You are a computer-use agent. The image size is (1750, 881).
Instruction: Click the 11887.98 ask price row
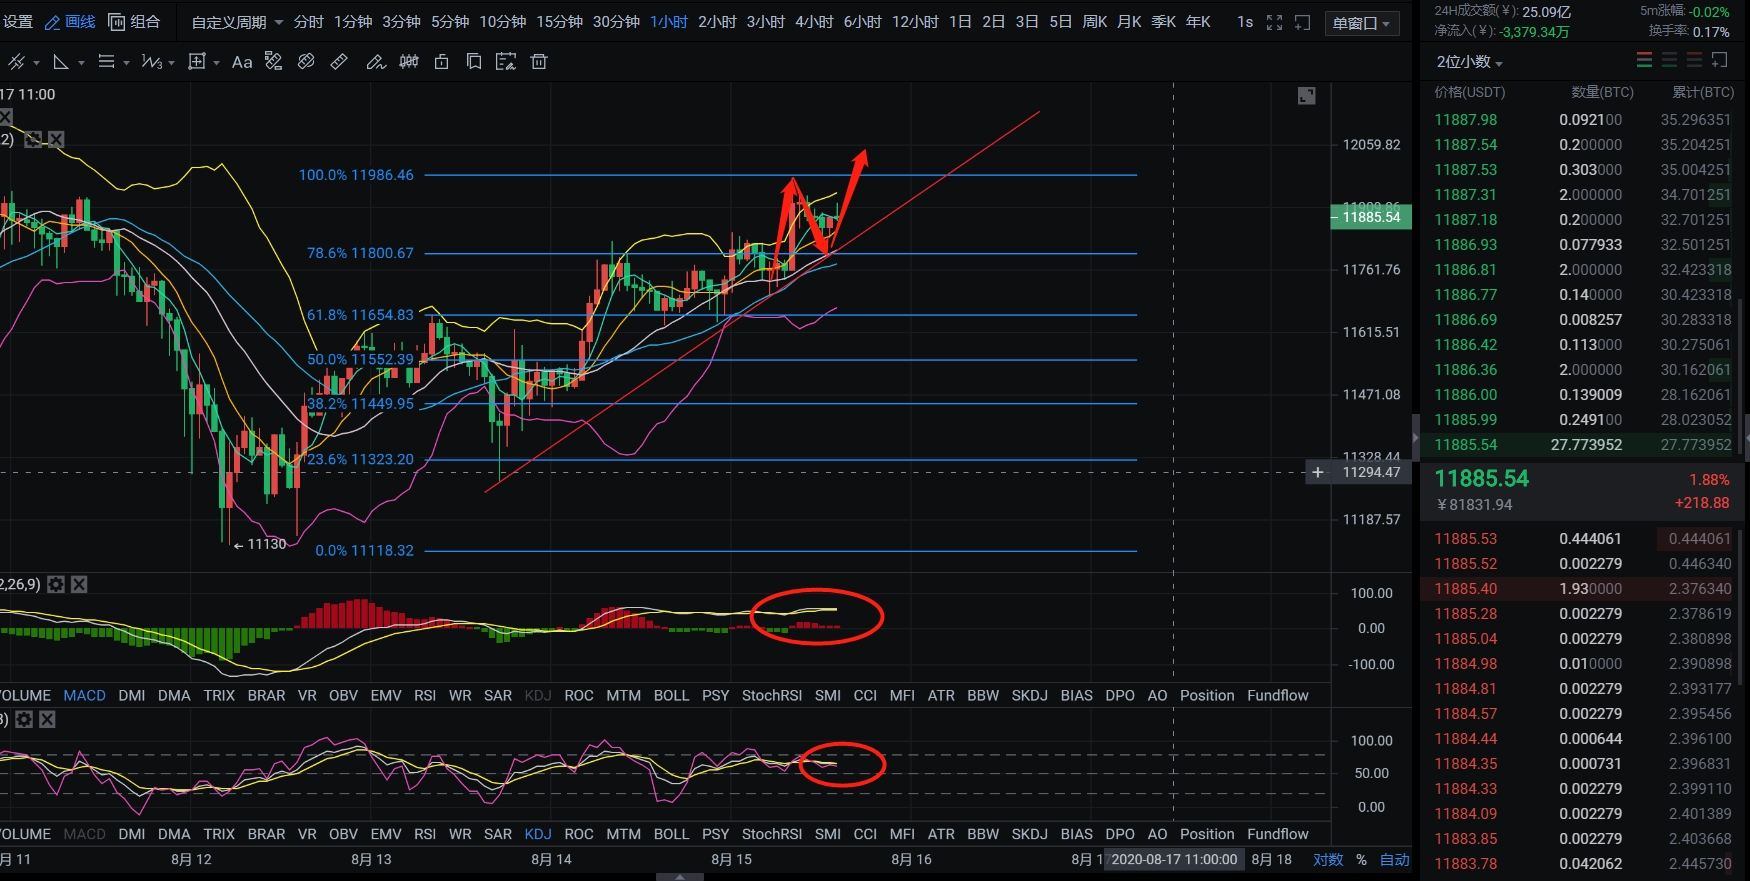tap(1466, 120)
